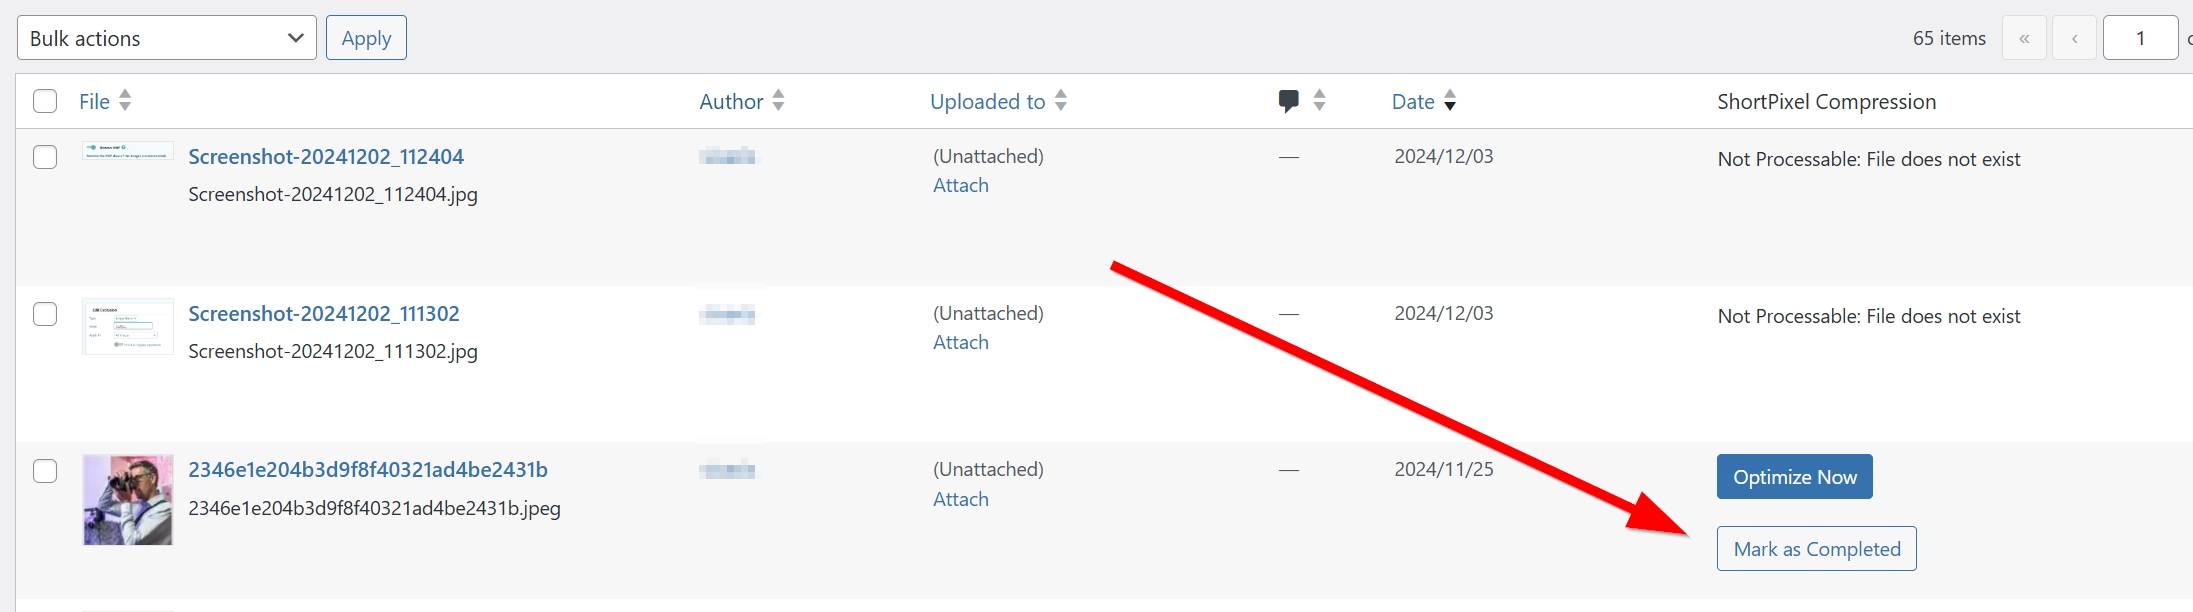
Task: Open Screenshot-20241202_111302 thumbnail image
Action: pyautogui.click(x=128, y=327)
